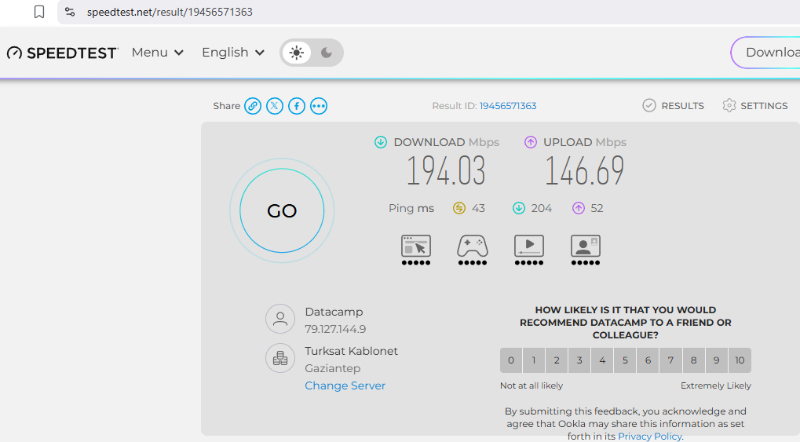Screen dimensions: 800x442
Task: Share the result on Facebook
Action: [296, 106]
